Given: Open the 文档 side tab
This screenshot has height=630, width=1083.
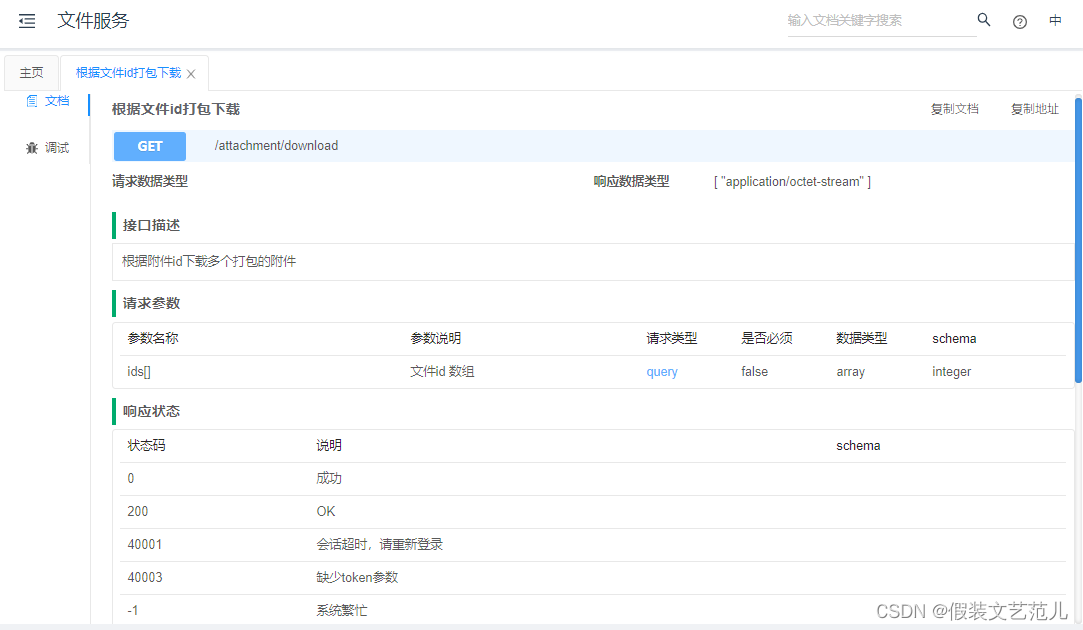Looking at the screenshot, I should [47, 101].
